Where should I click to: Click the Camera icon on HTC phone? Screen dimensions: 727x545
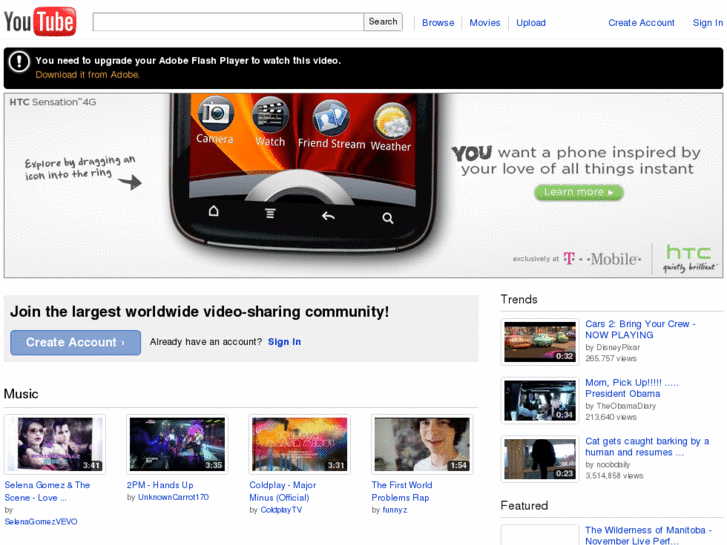(215, 115)
